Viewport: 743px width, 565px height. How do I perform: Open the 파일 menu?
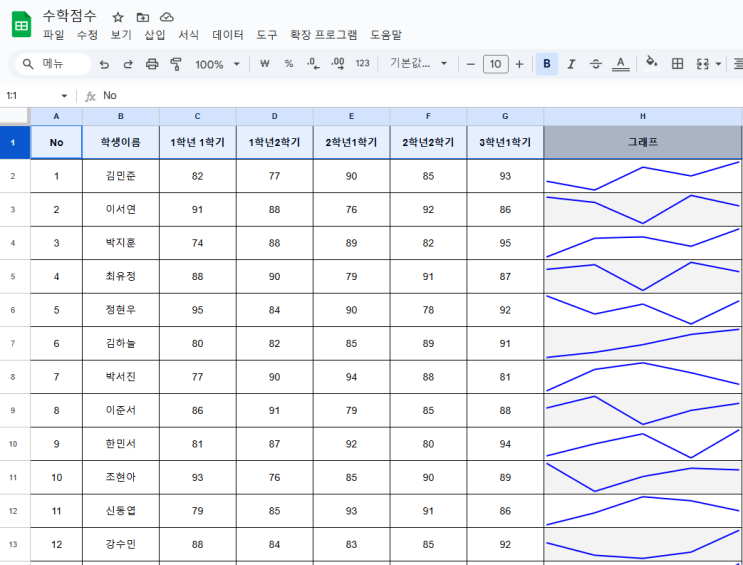[x=53, y=35]
